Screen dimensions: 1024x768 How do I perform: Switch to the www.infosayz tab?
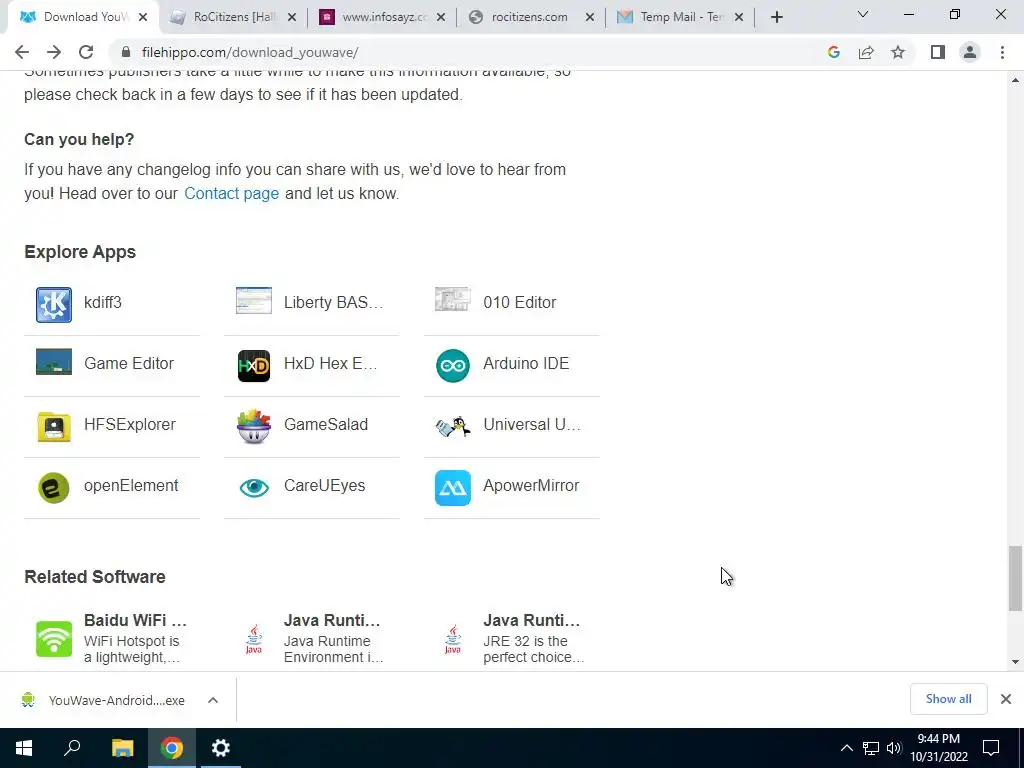383,17
